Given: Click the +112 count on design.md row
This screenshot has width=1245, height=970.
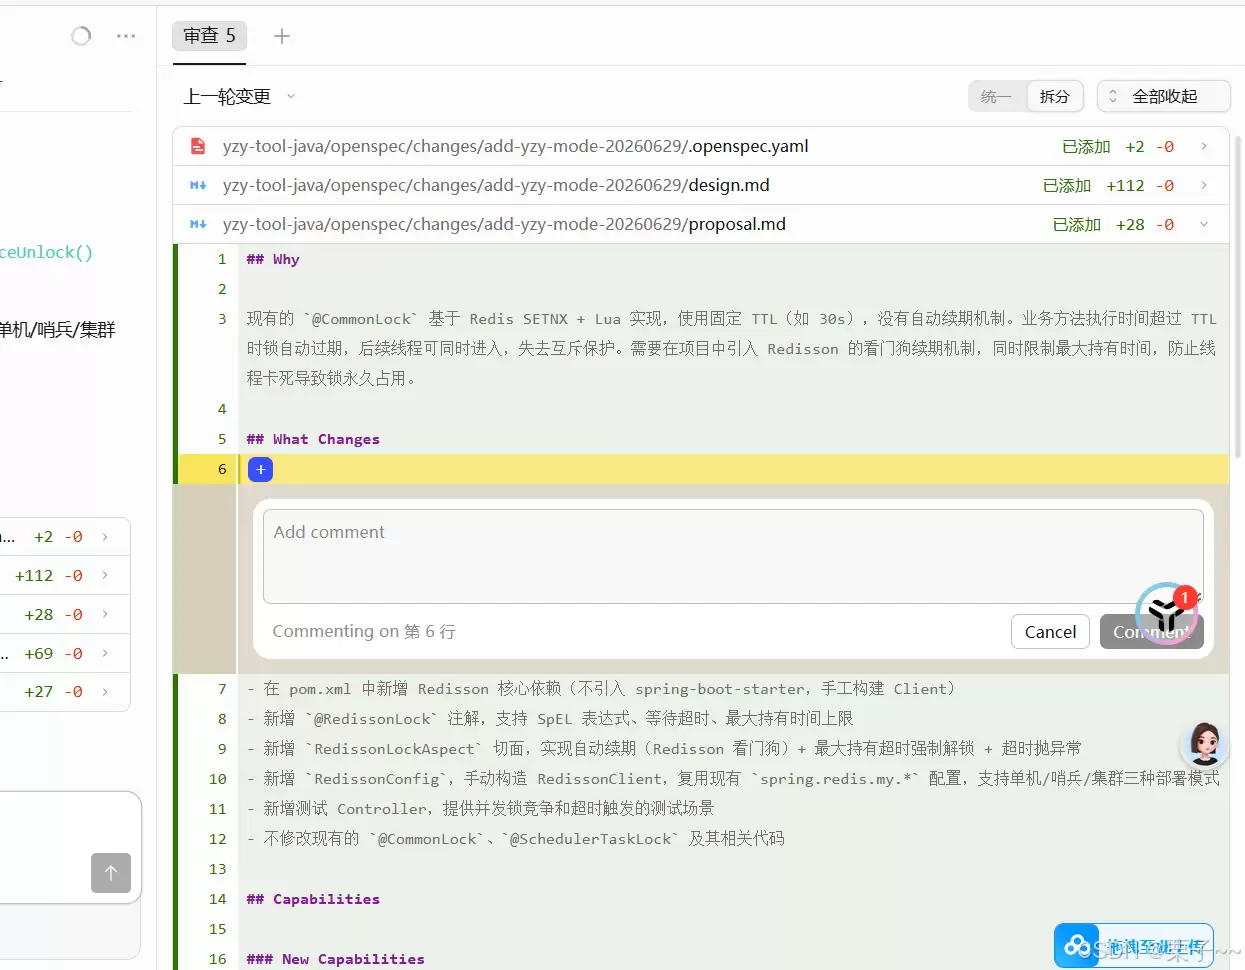Looking at the screenshot, I should [1125, 185].
